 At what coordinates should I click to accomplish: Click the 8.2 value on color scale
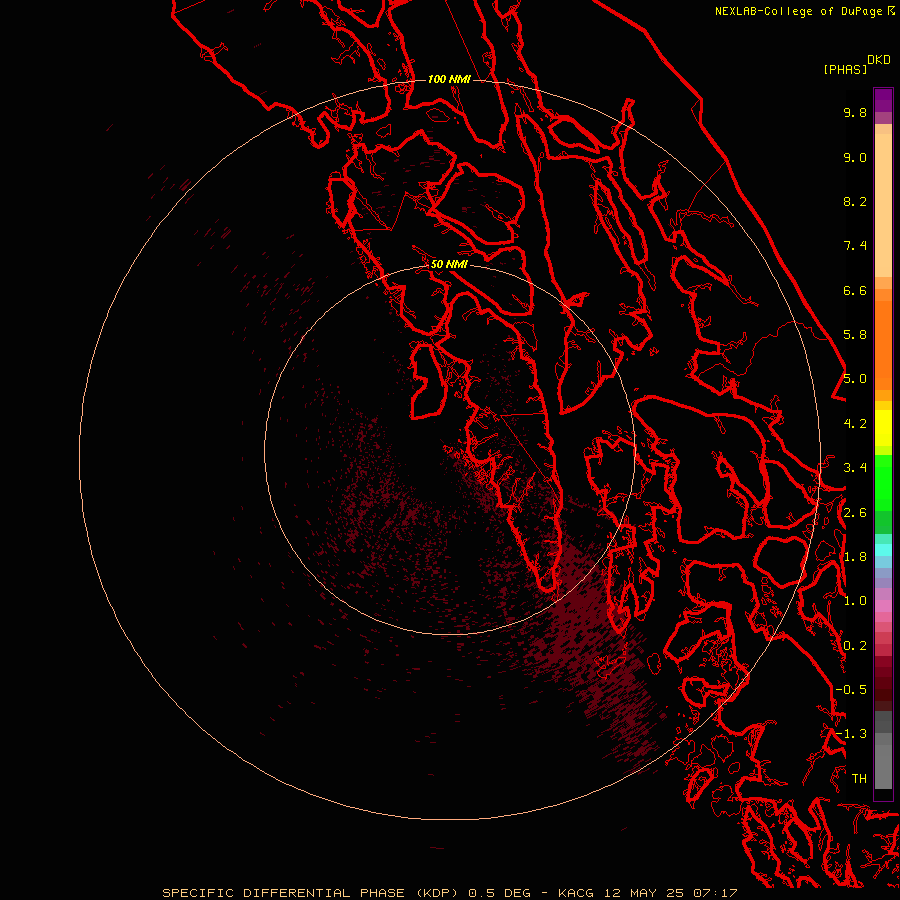click(855, 201)
